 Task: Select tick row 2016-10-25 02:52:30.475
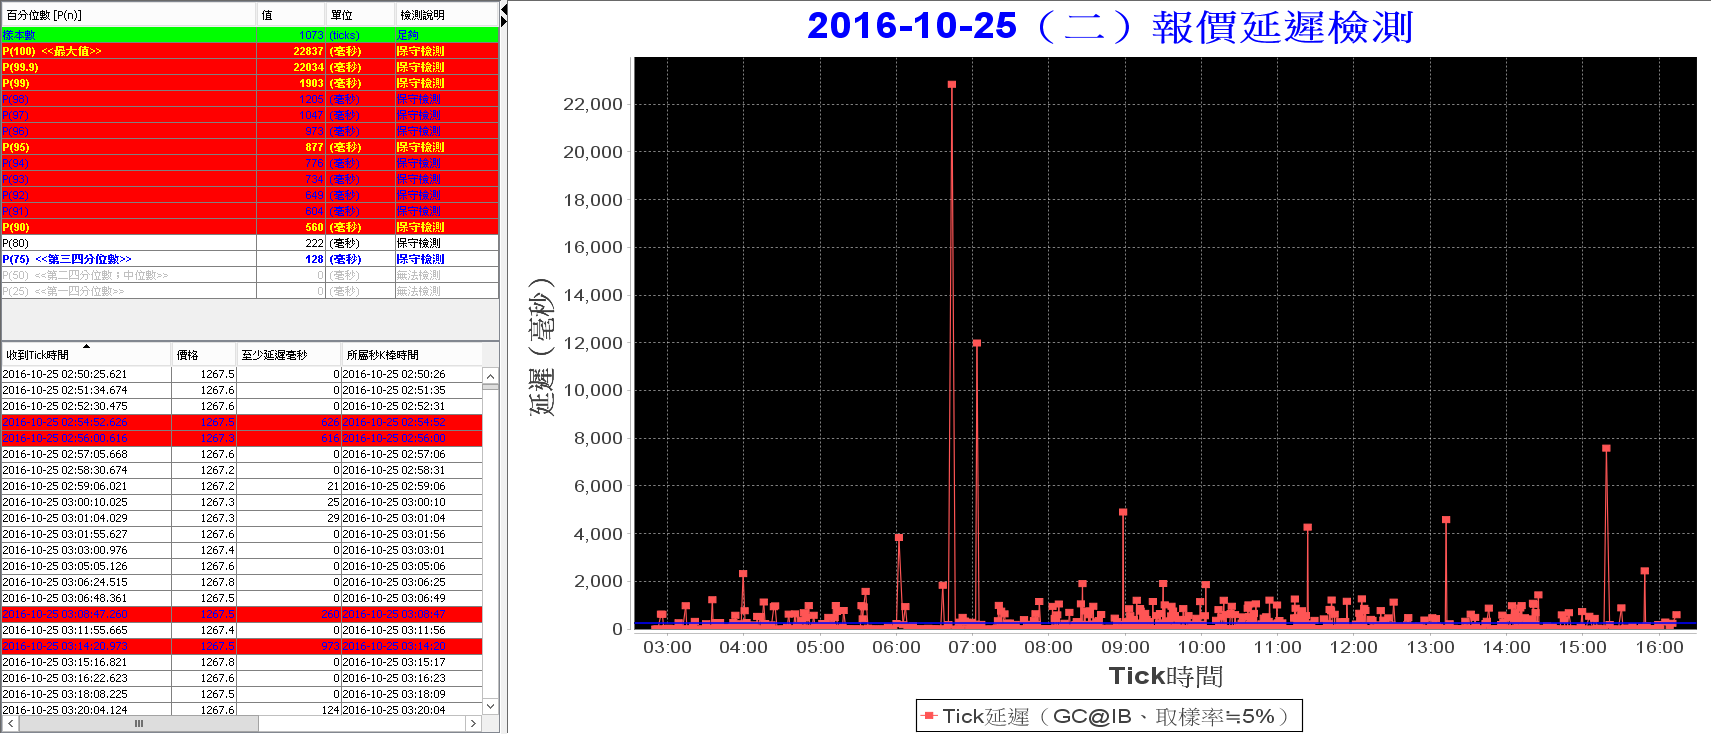(242, 406)
